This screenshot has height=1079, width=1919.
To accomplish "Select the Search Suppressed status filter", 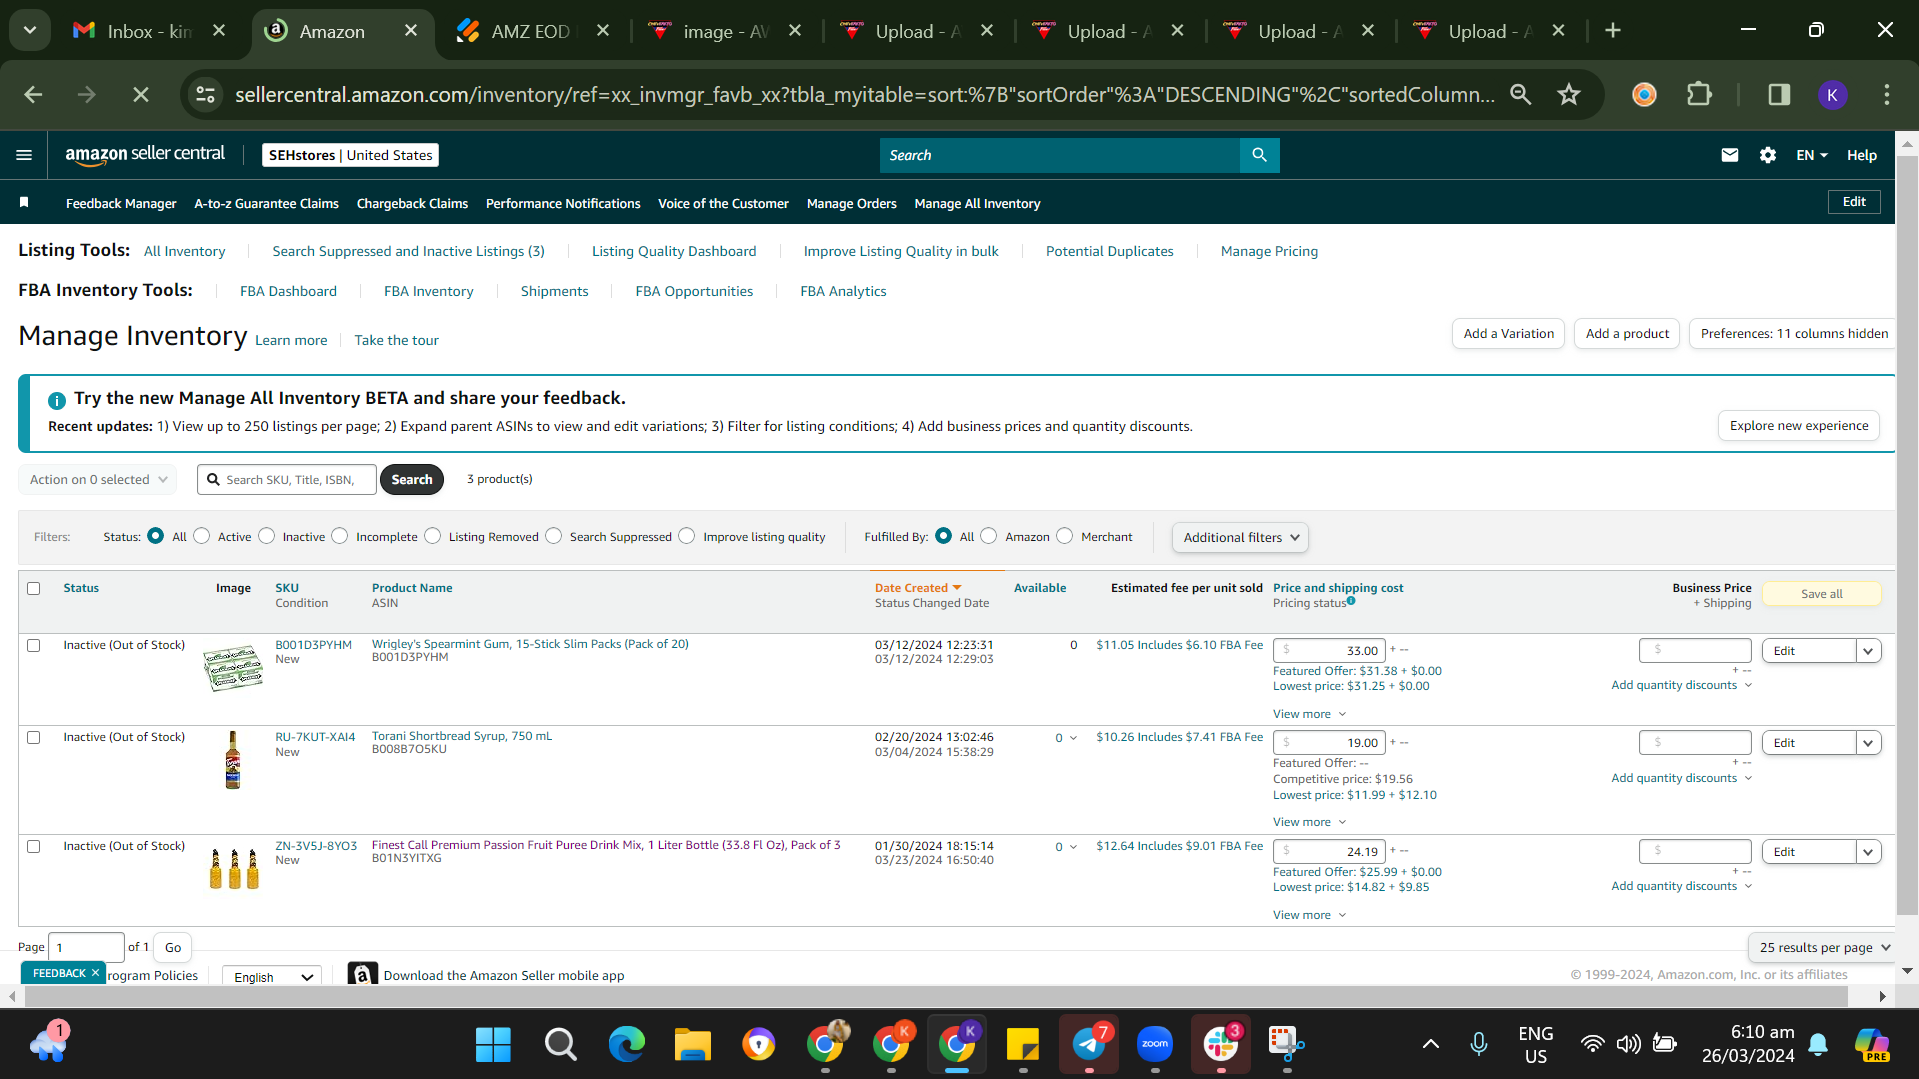I will [554, 536].
